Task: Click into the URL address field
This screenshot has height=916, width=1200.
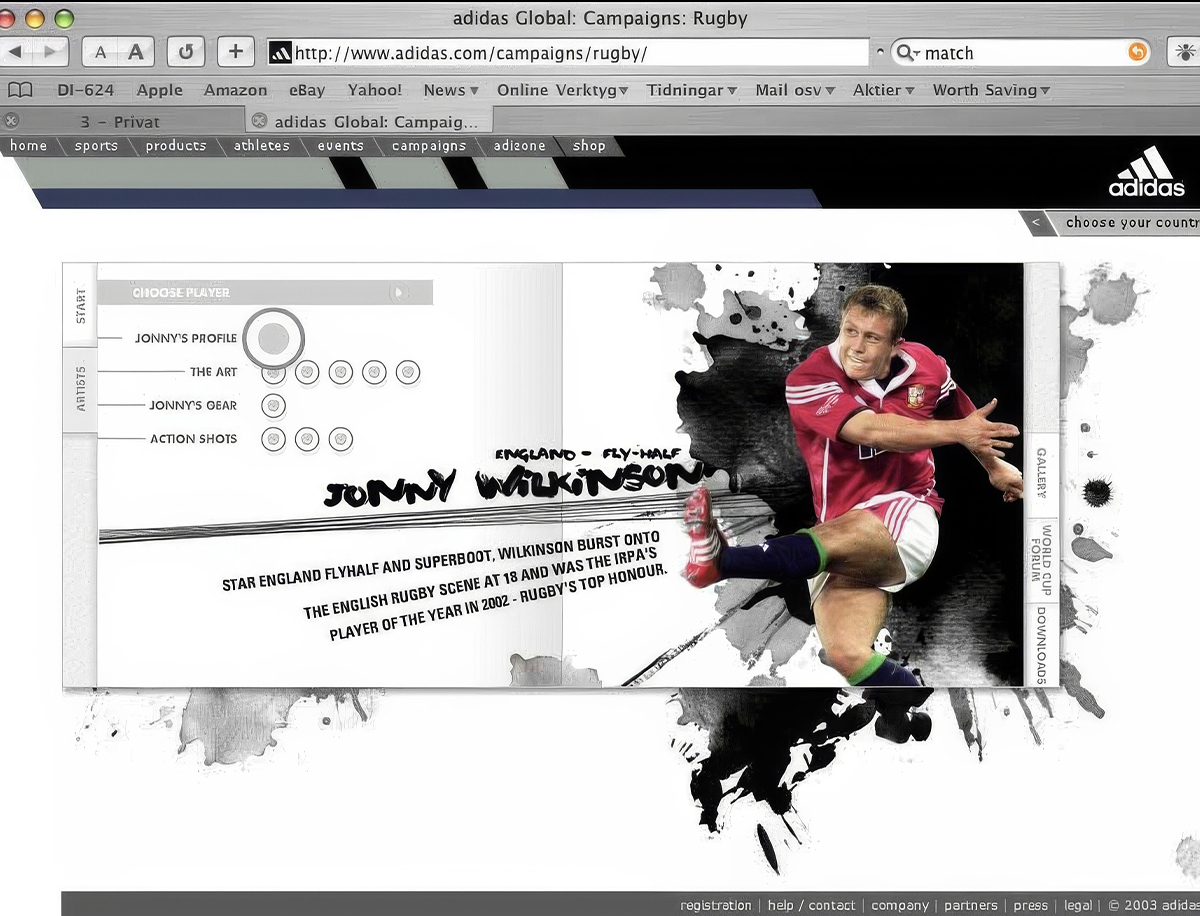Action: pyautogui.click(x=568, y=53)
